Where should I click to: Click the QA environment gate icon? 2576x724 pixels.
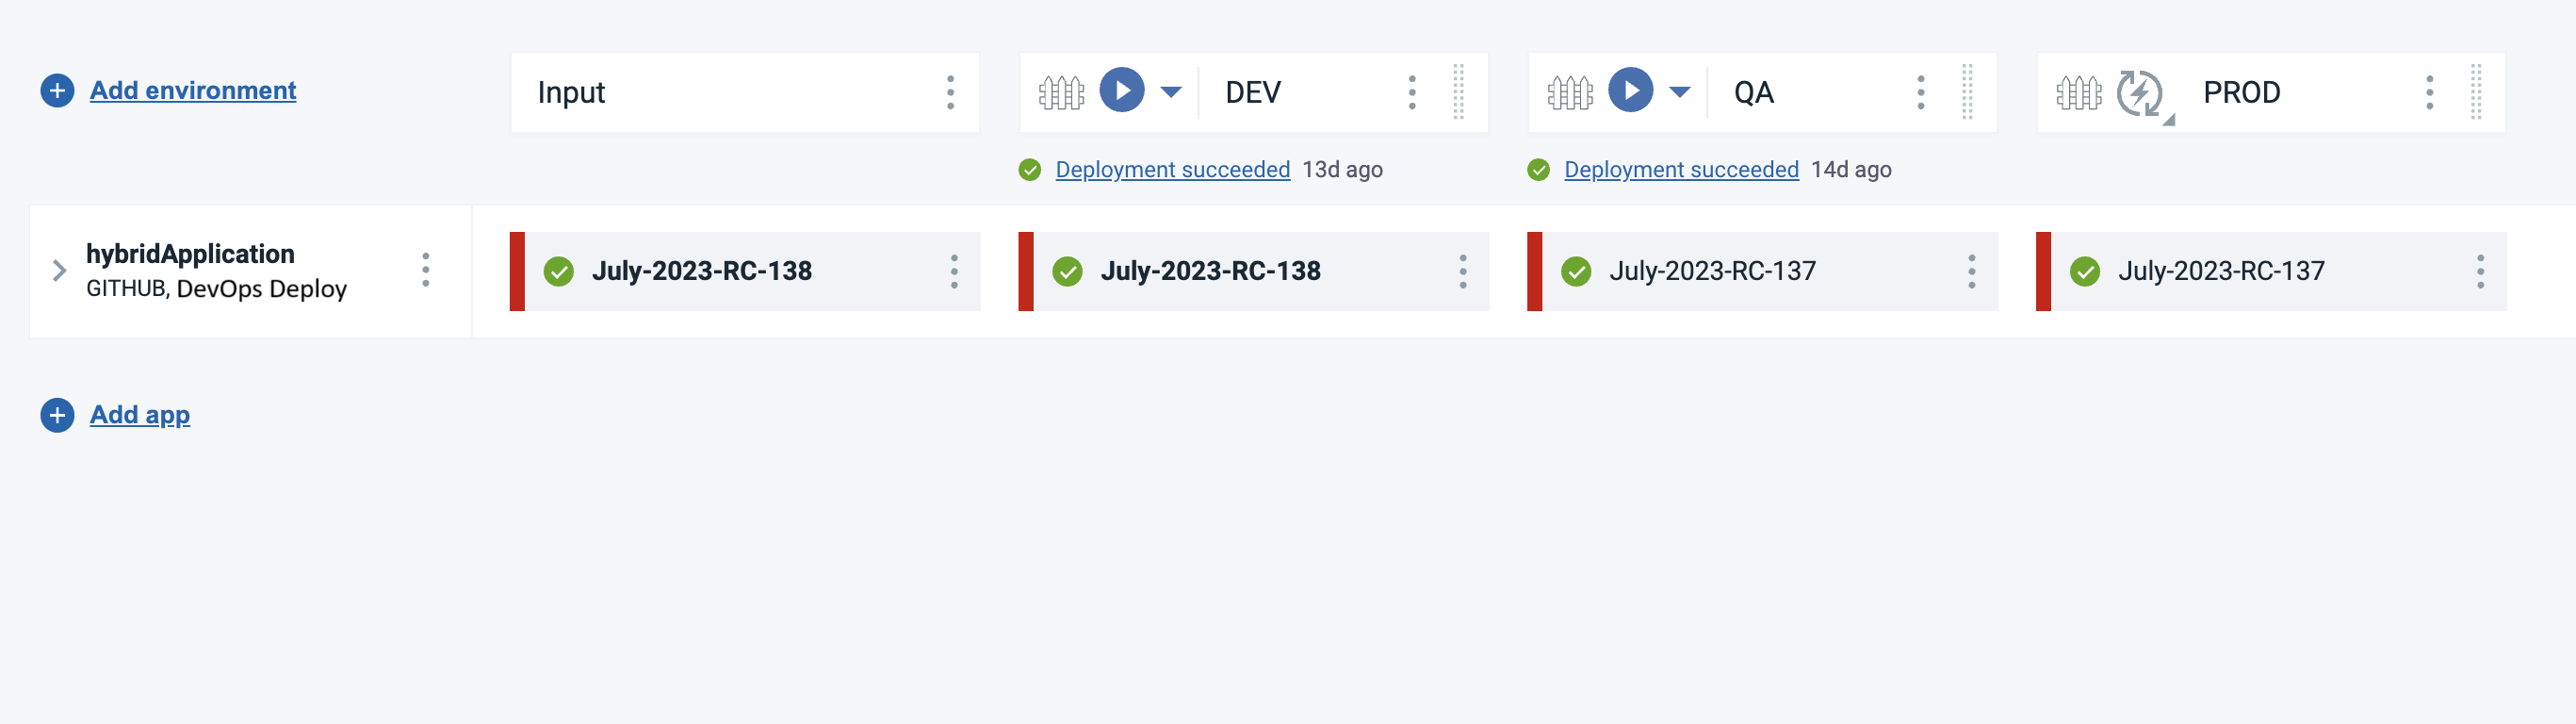point(1570,93)
